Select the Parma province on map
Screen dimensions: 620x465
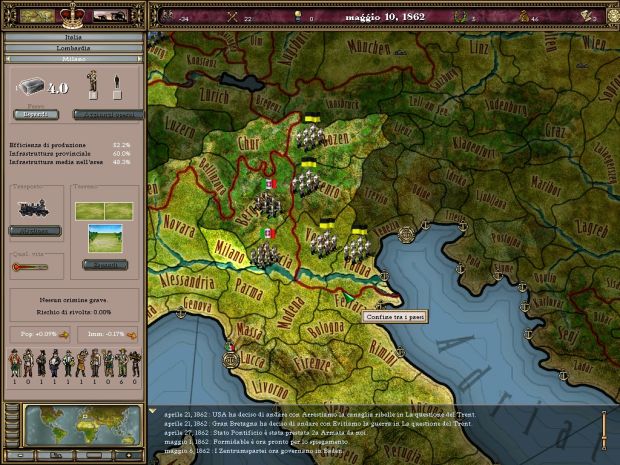(x=249, y=289)
